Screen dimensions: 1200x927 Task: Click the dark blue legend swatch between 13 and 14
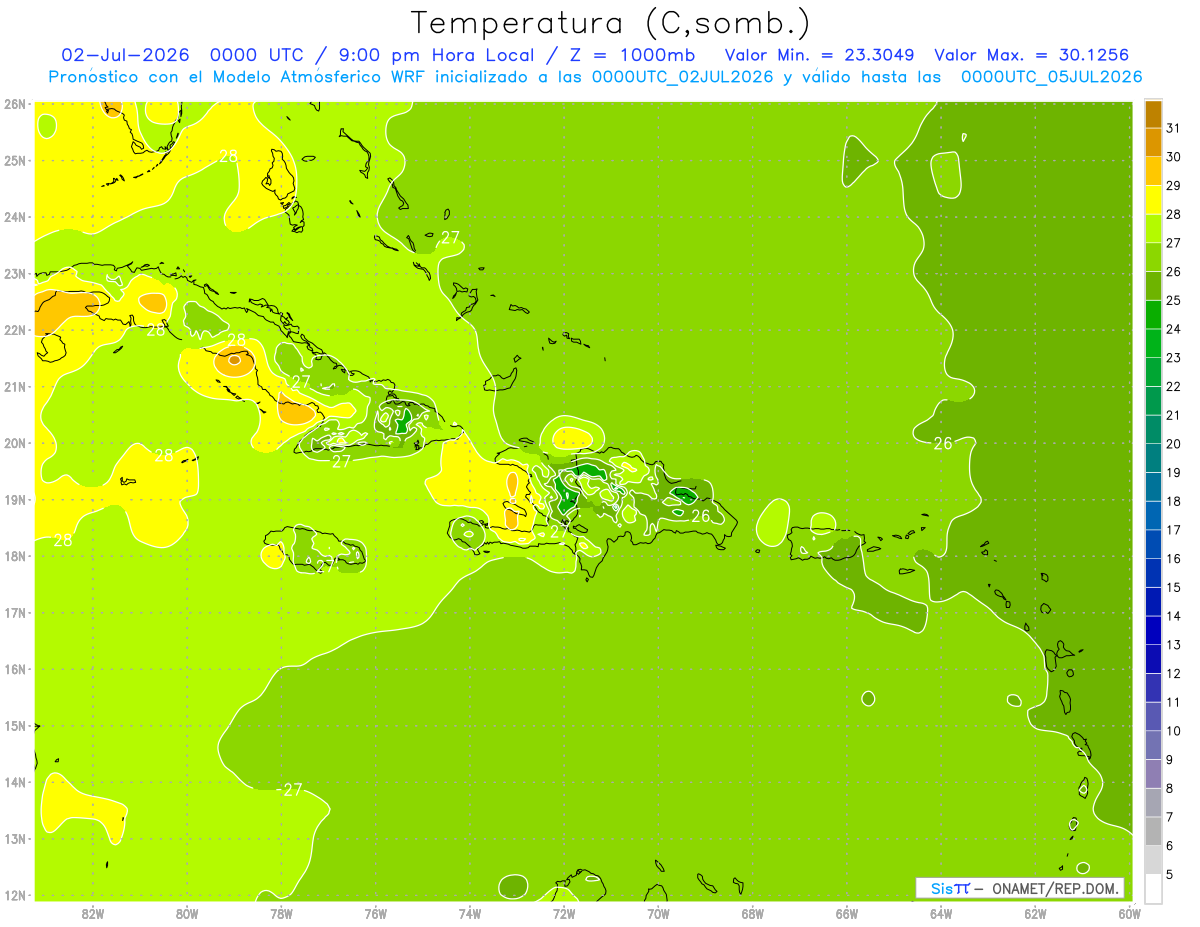[1153, 629]
